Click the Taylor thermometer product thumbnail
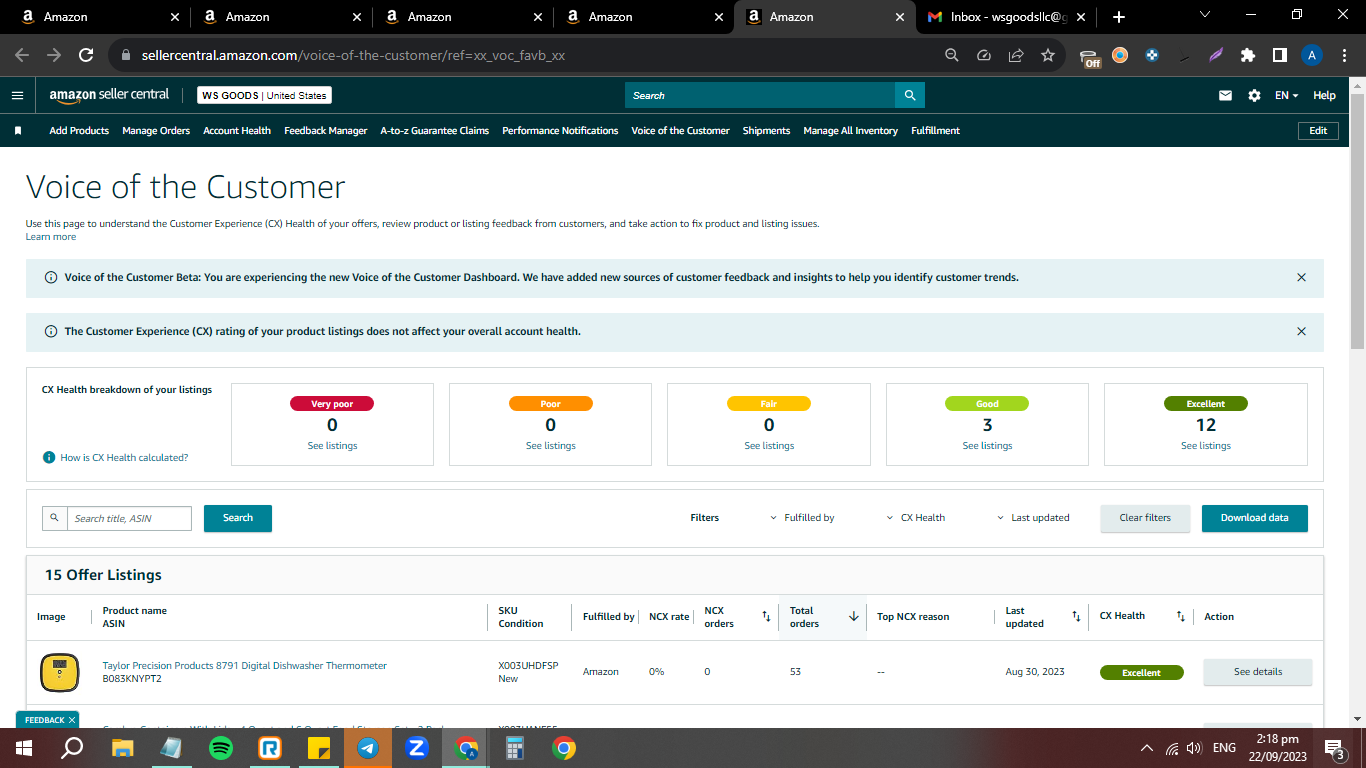This screenshot has width=1366, height=768. (x=60, y=672)
